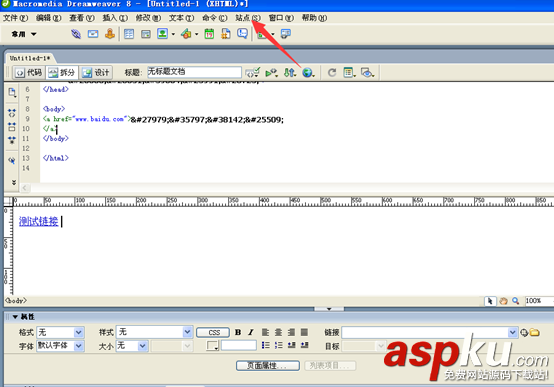Insert a Named Anchor
554x387 pixels.
pyautogui.click(x=110, y=34)
